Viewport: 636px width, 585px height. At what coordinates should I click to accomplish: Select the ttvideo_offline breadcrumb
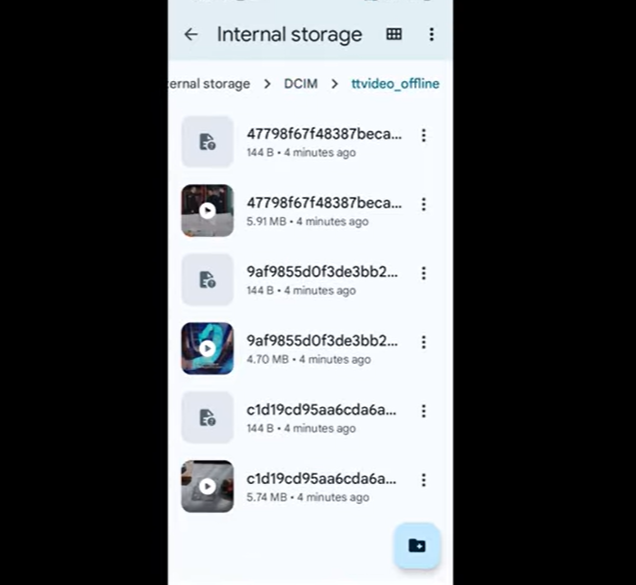395,84
